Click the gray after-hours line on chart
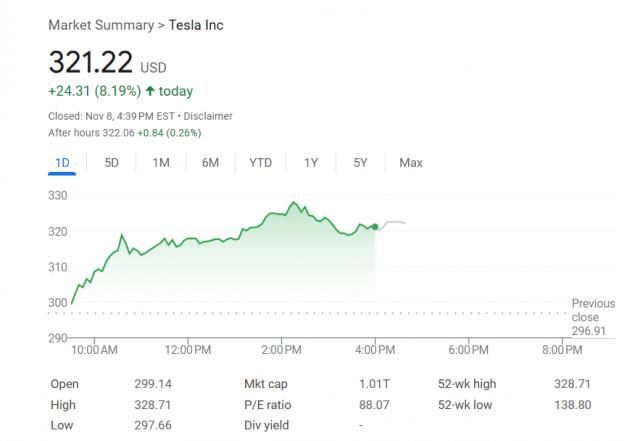Screen dimensions: 640x441 [393, 222]
